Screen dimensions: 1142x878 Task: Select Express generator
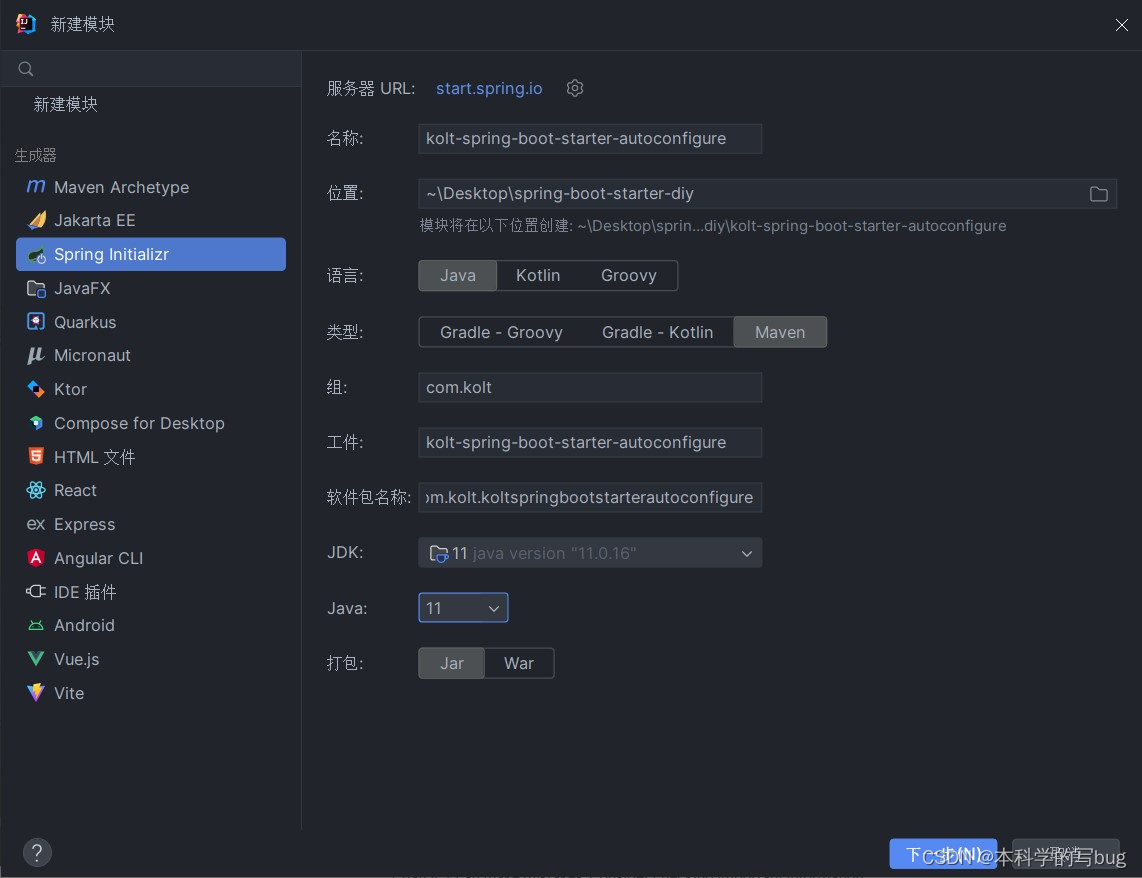coord(151,524)
